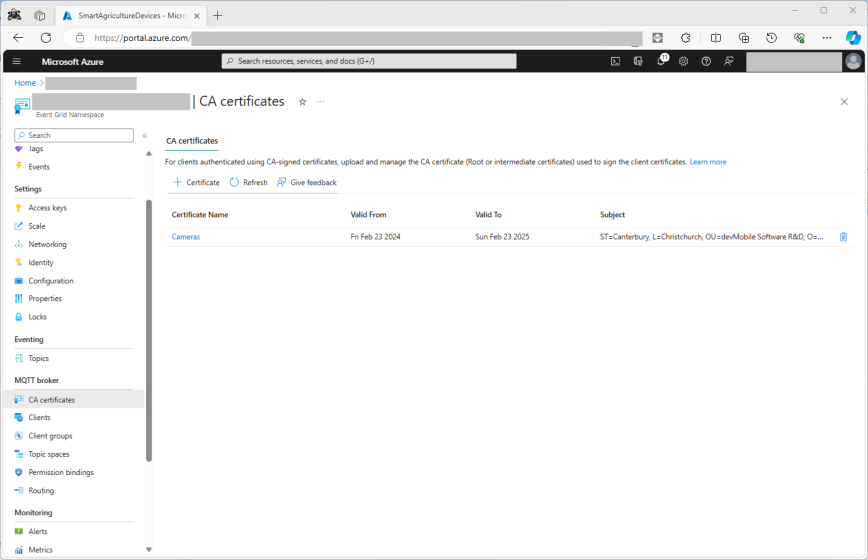Open the notifications bell icon
Viewport: 868px width, 560px height.
coord(660,61)
